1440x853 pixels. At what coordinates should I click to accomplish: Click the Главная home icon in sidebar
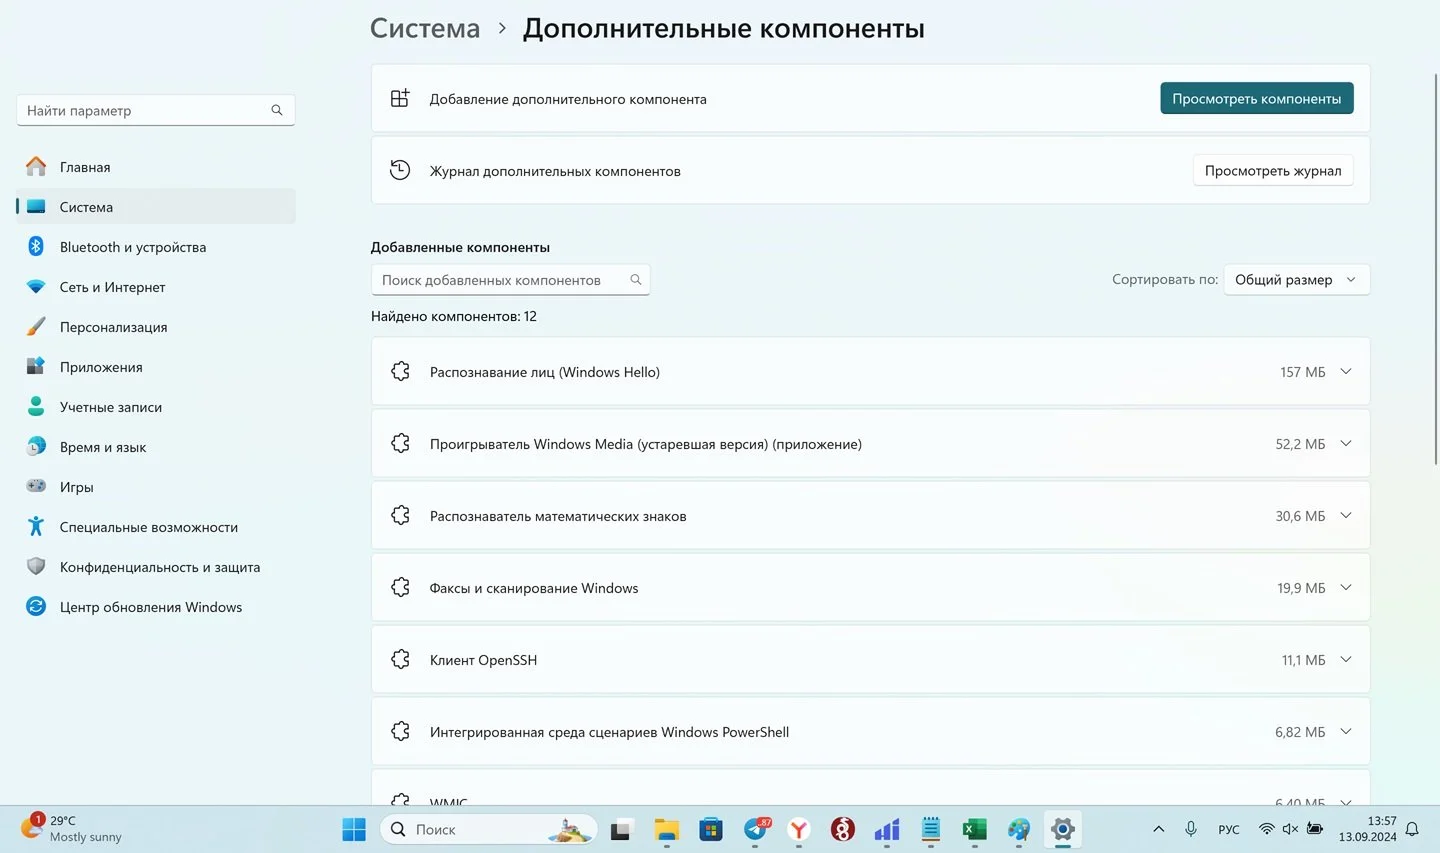coord(36,167)
